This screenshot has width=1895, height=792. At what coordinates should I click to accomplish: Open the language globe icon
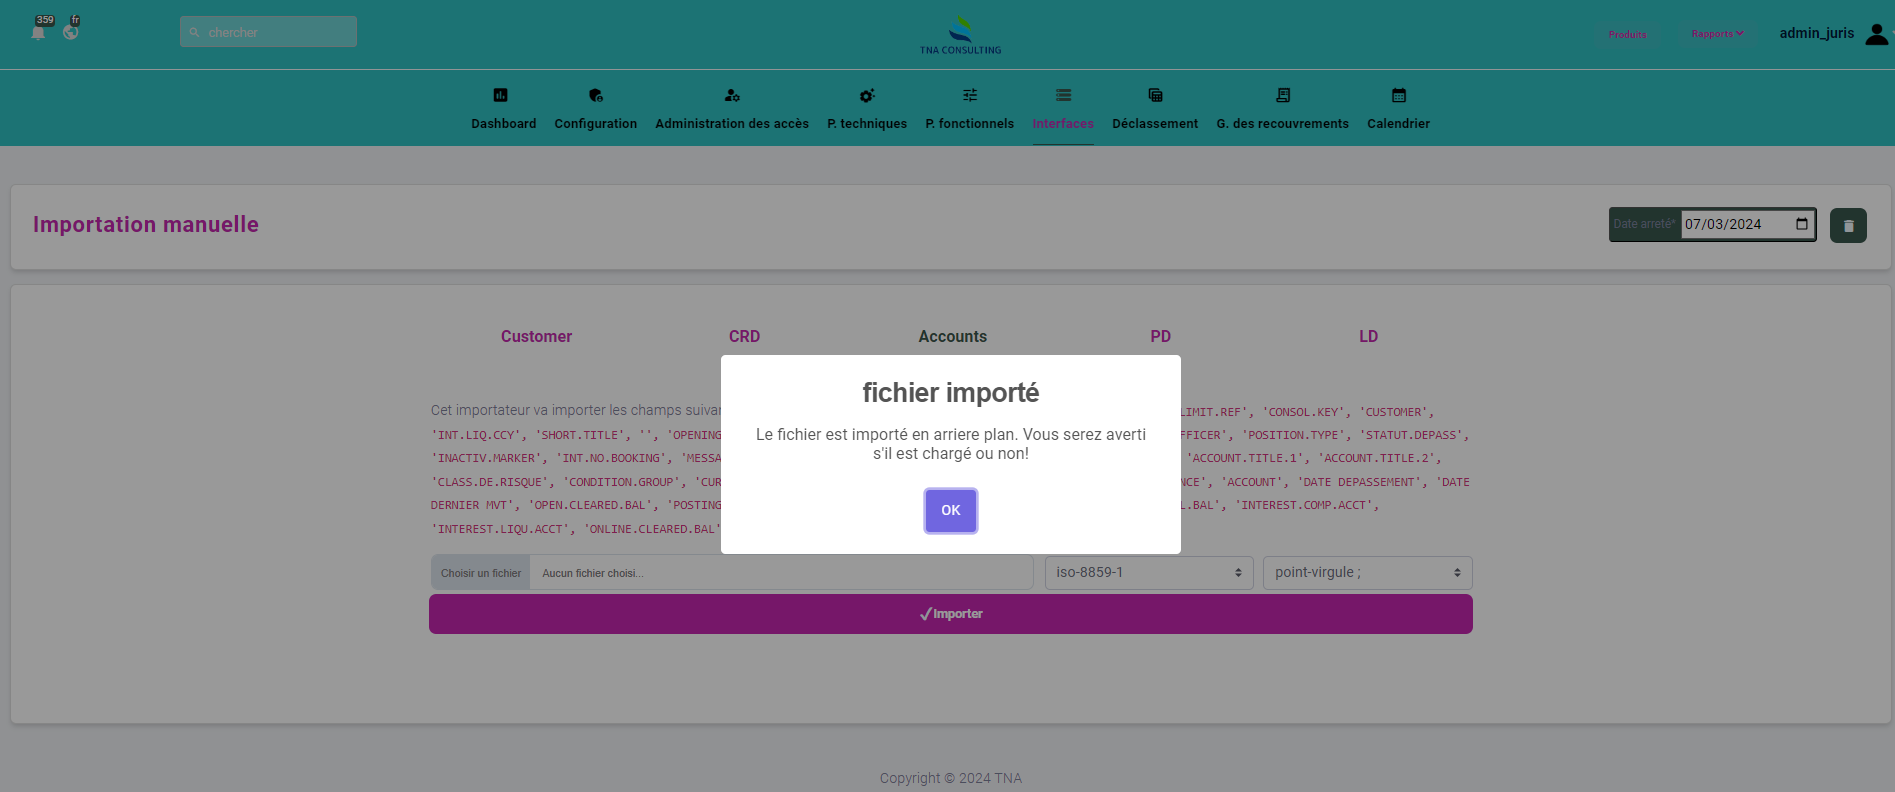click(x=70, y=32)
